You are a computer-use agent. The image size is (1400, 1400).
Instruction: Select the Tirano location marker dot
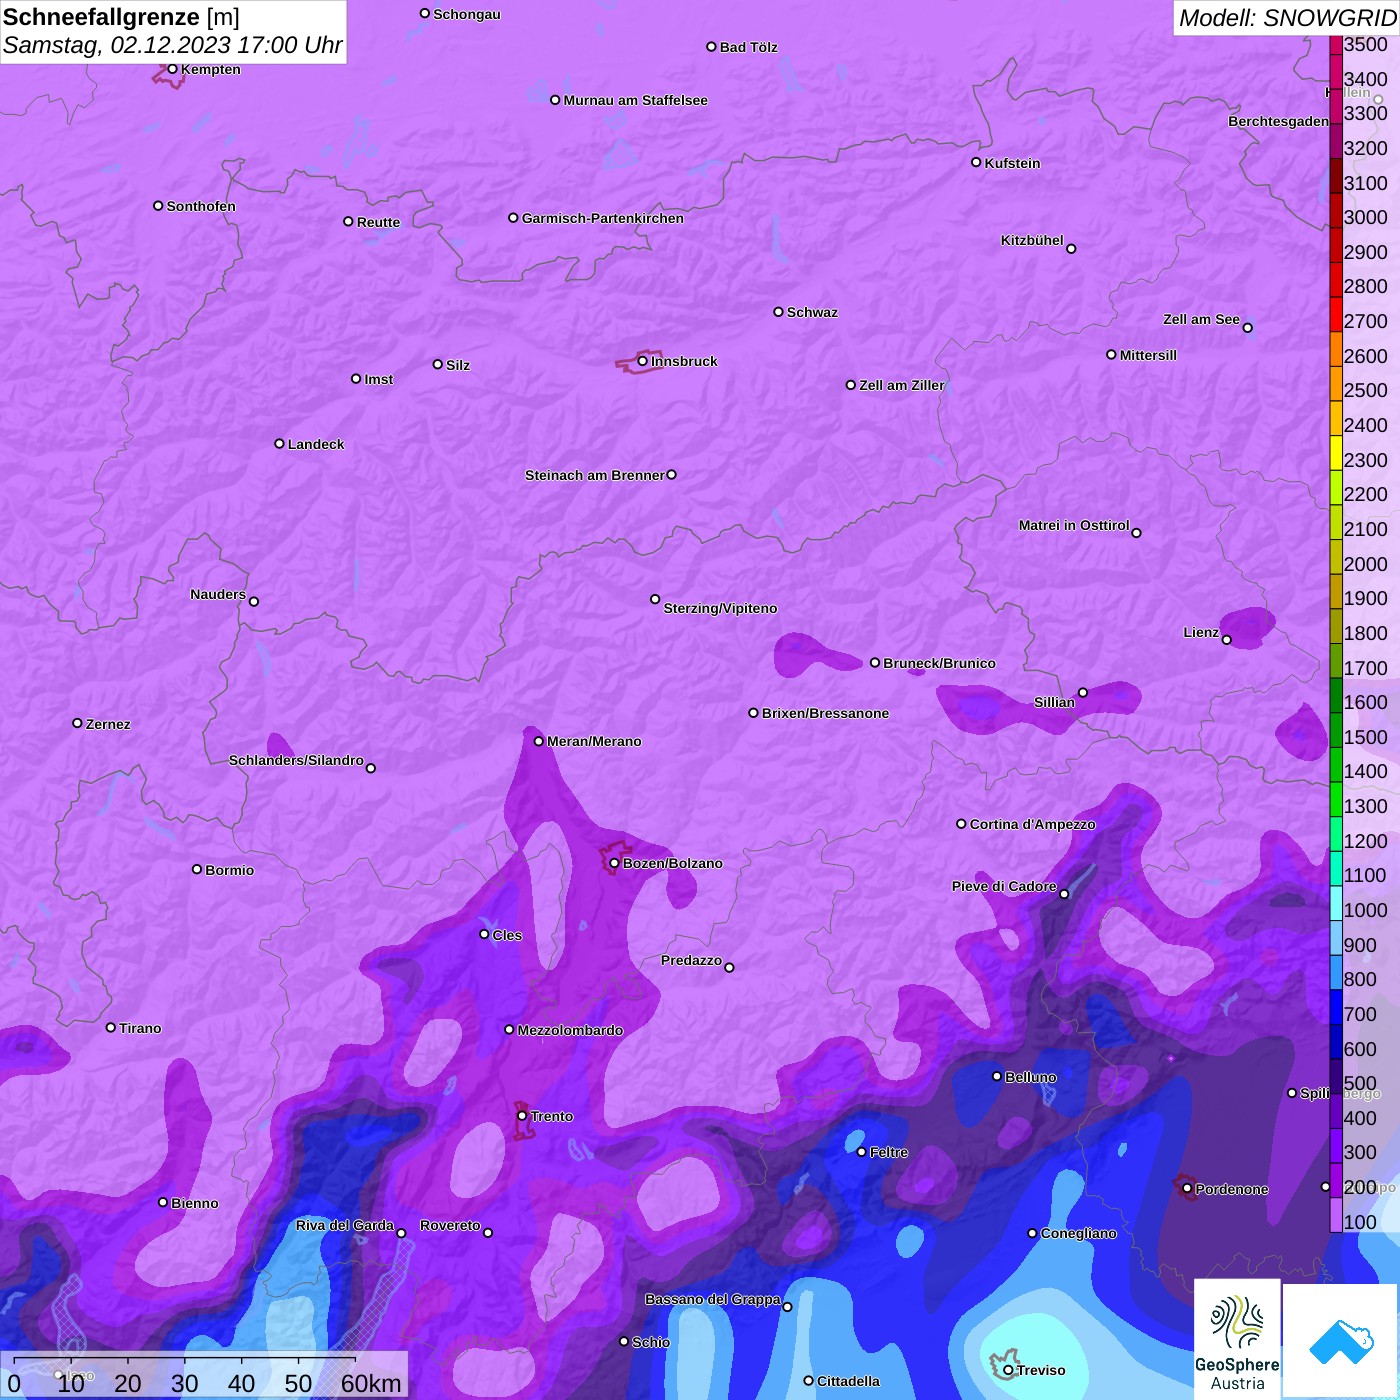point(111,1027)
